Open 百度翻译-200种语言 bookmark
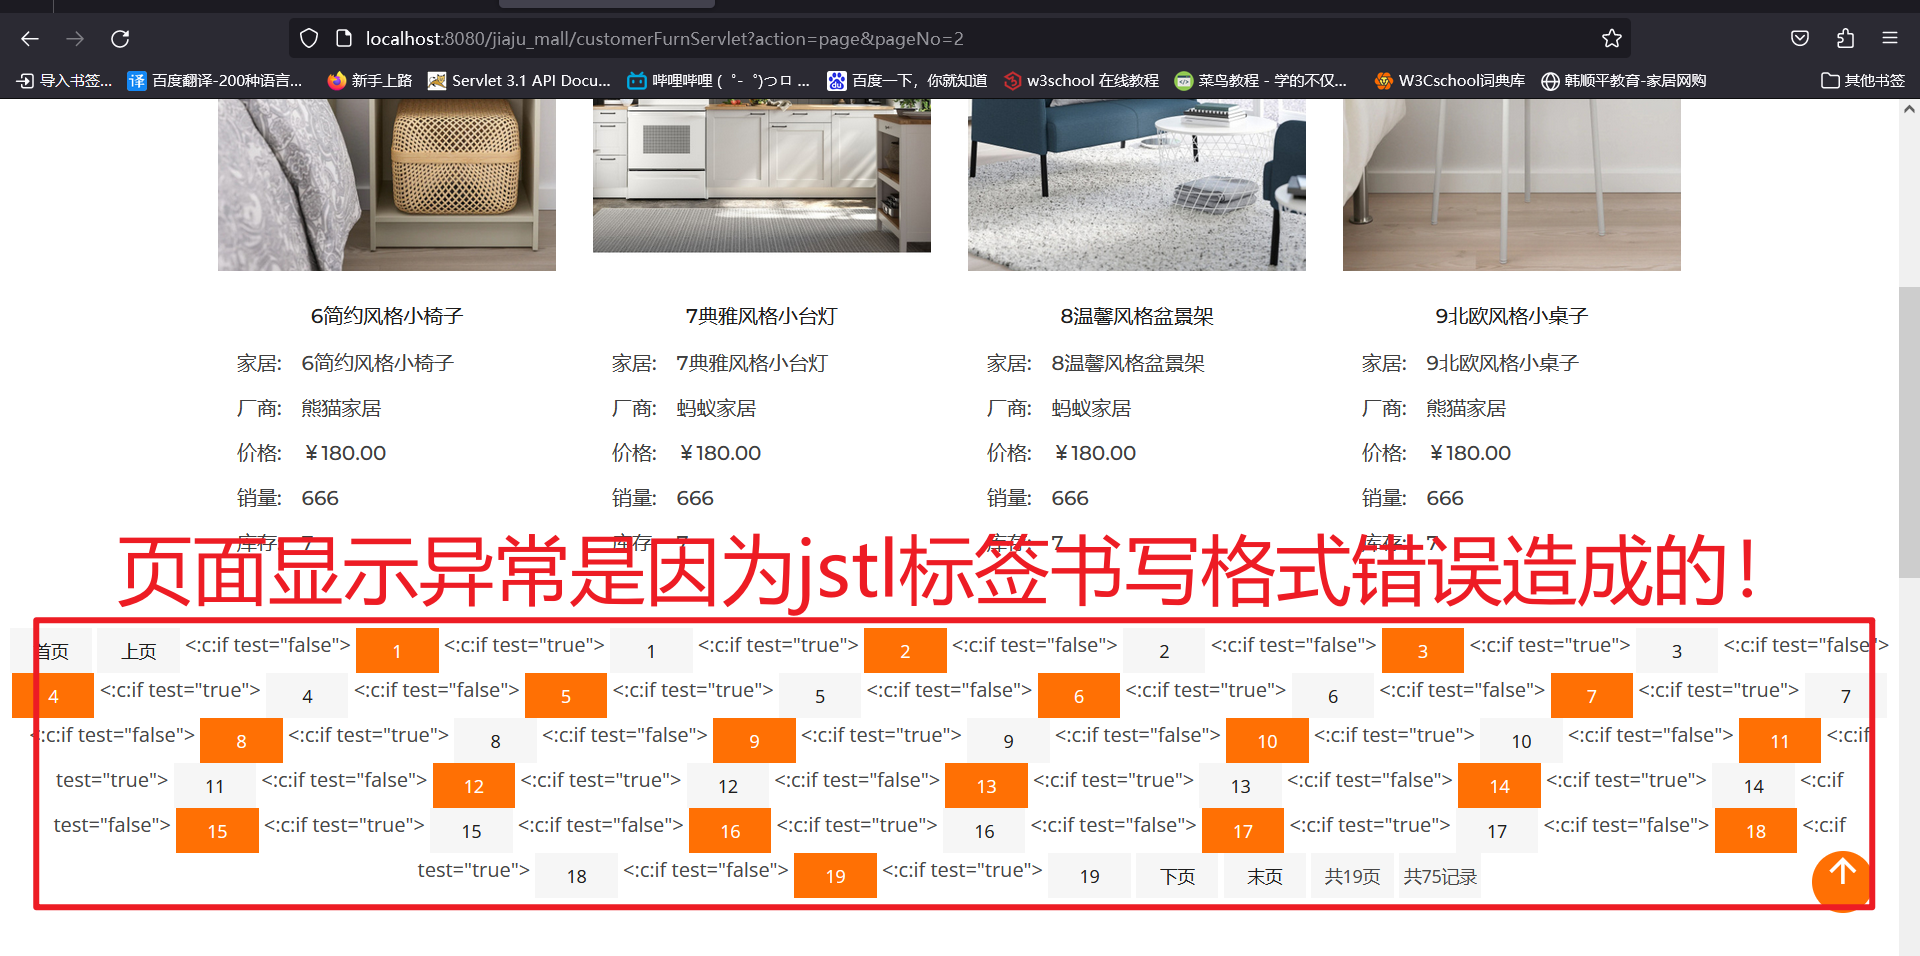This screenshot has height=956, width=1920. (215, 81)
